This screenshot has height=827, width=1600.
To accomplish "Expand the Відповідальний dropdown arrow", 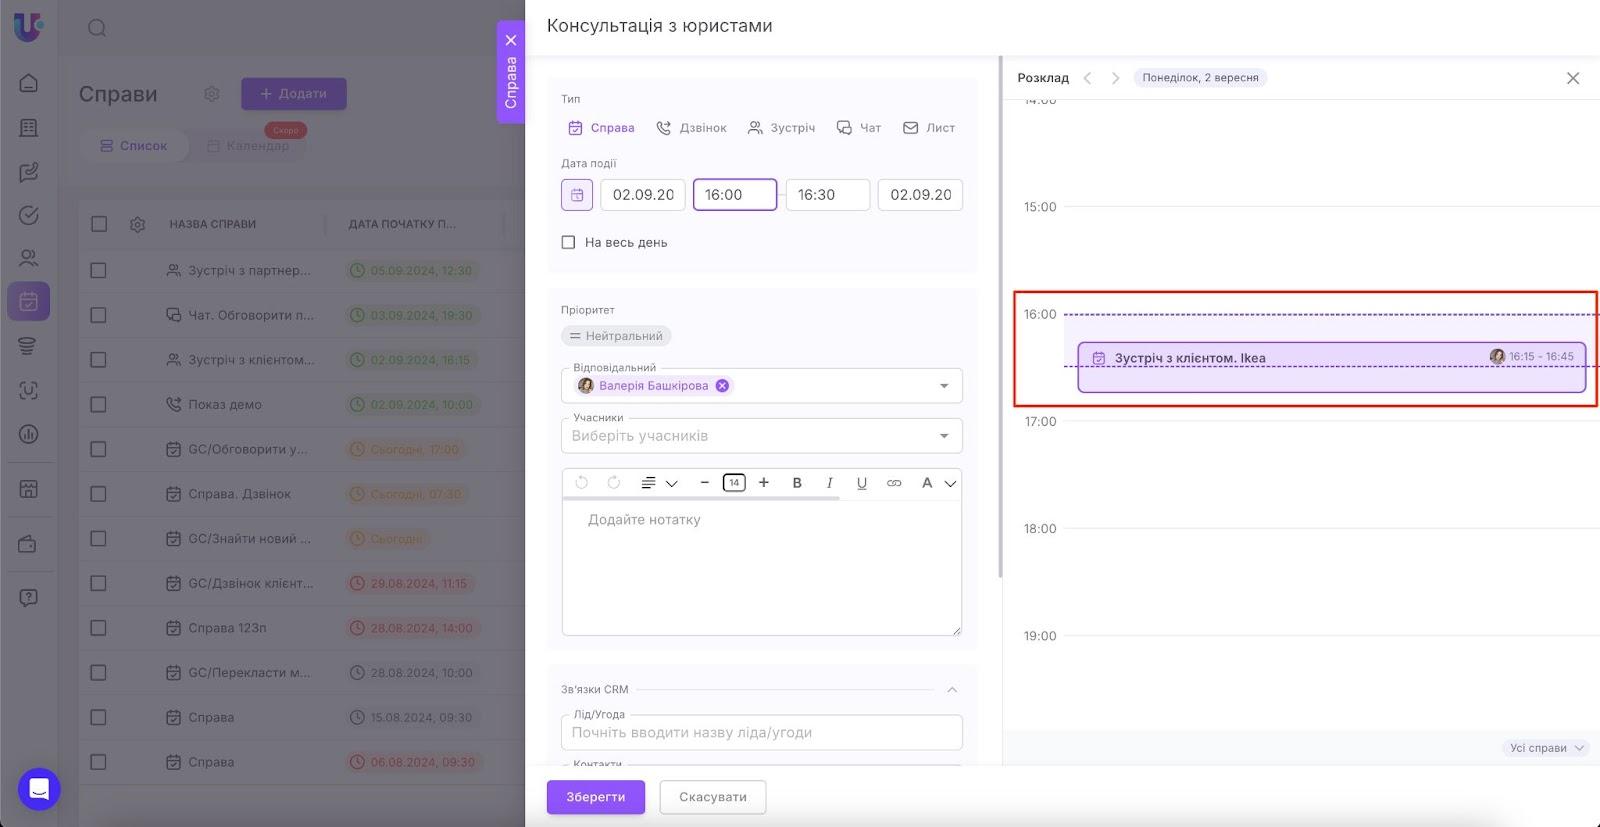I will pyautogui.click(x=944, y=386).
